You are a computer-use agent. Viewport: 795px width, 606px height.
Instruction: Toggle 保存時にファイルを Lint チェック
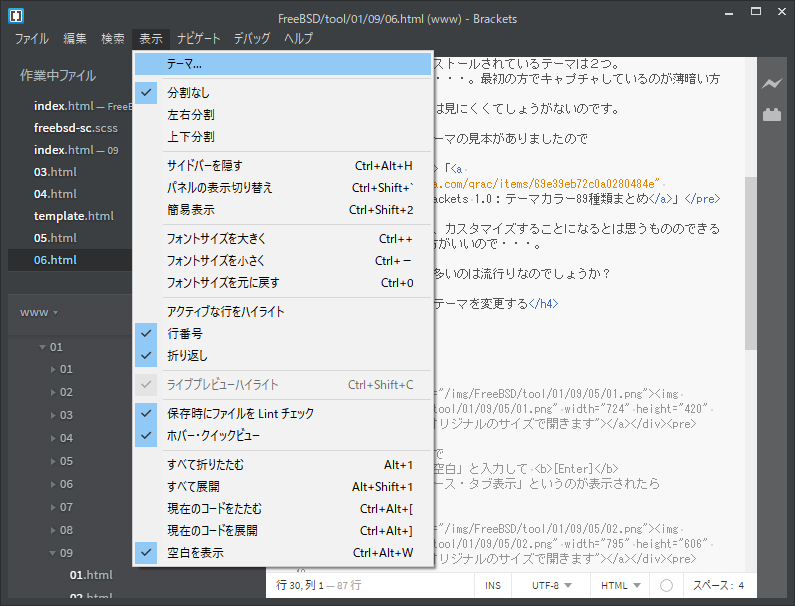tap(283, 413)
